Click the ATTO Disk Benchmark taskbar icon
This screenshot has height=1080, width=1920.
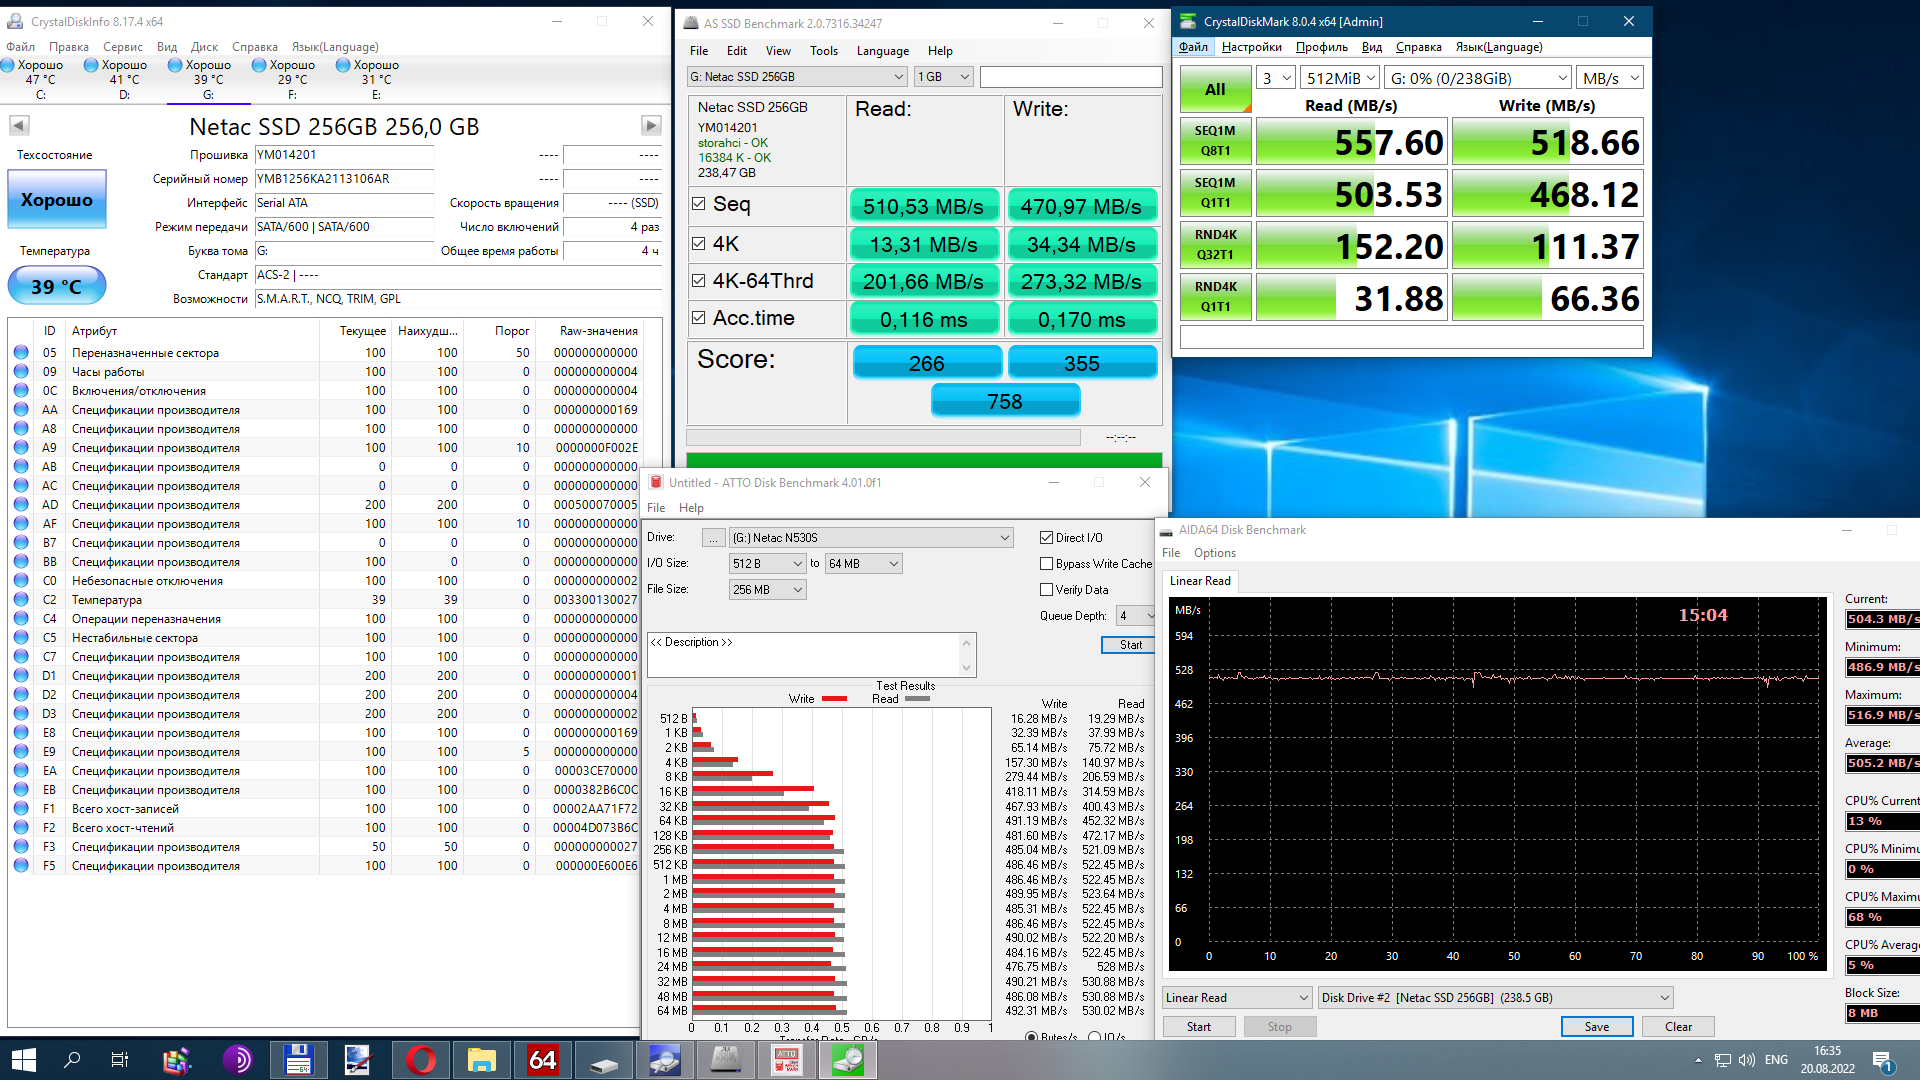786,1060
